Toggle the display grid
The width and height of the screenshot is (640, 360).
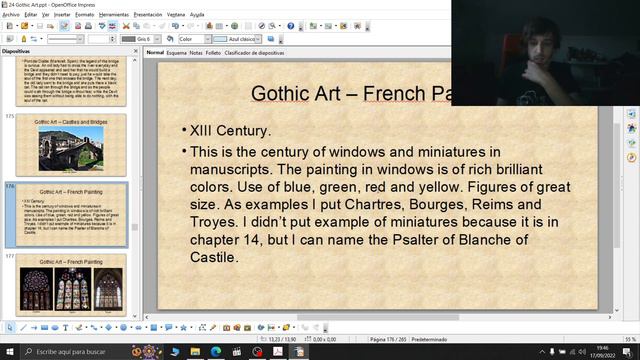coord(249,26)
